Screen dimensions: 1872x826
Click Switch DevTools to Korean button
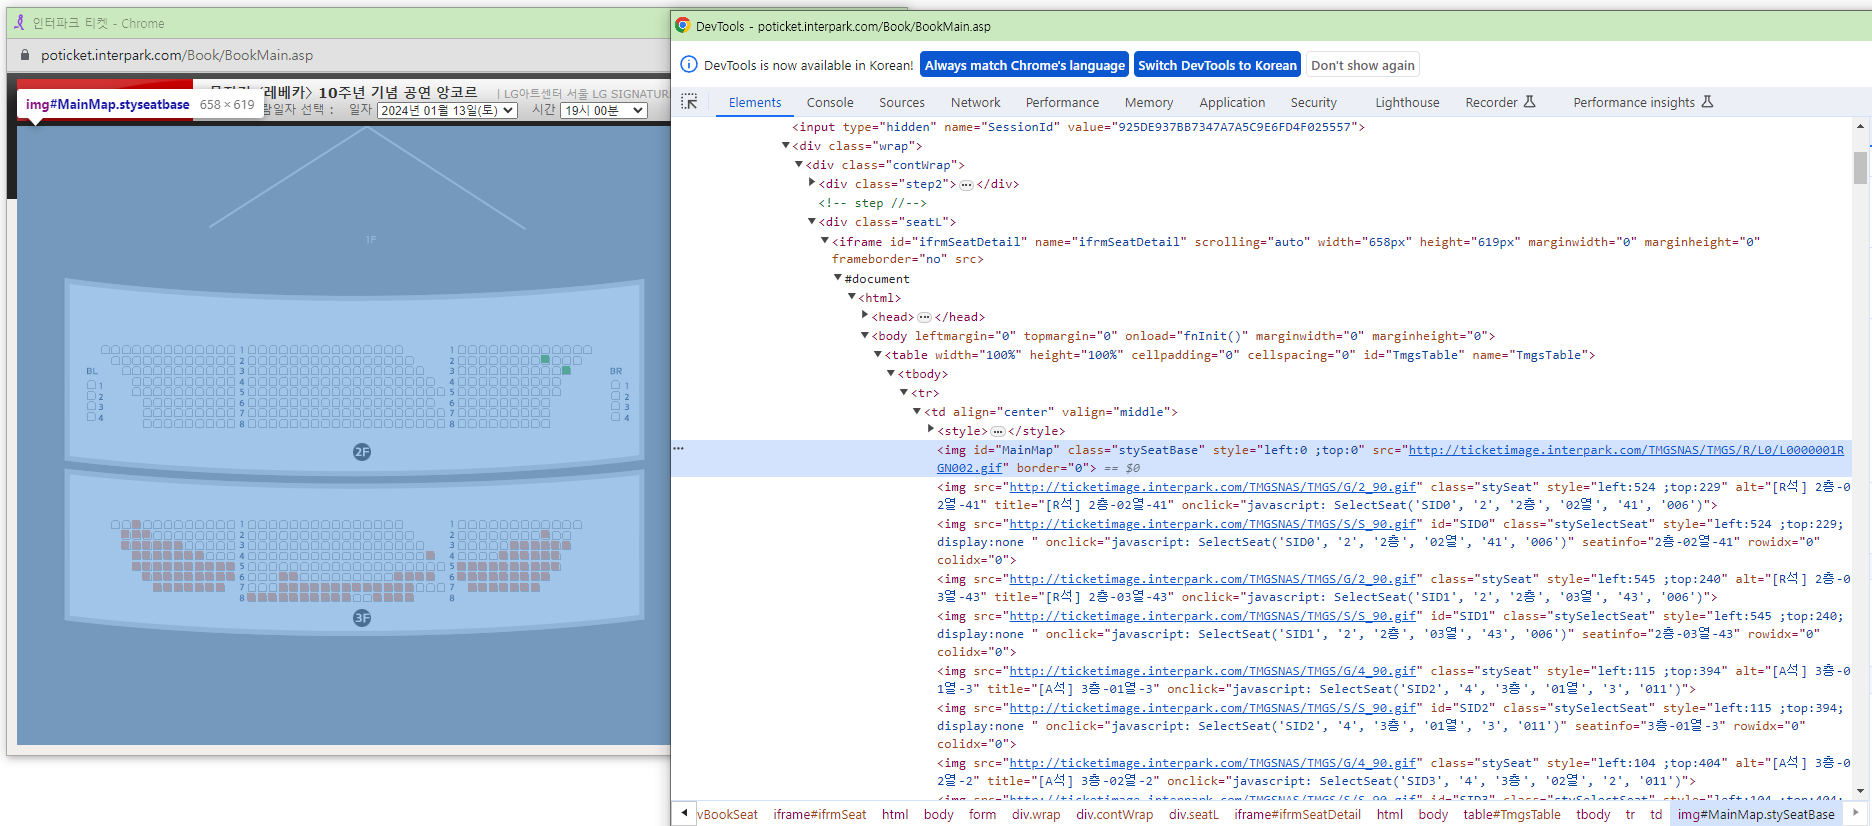1217,65
